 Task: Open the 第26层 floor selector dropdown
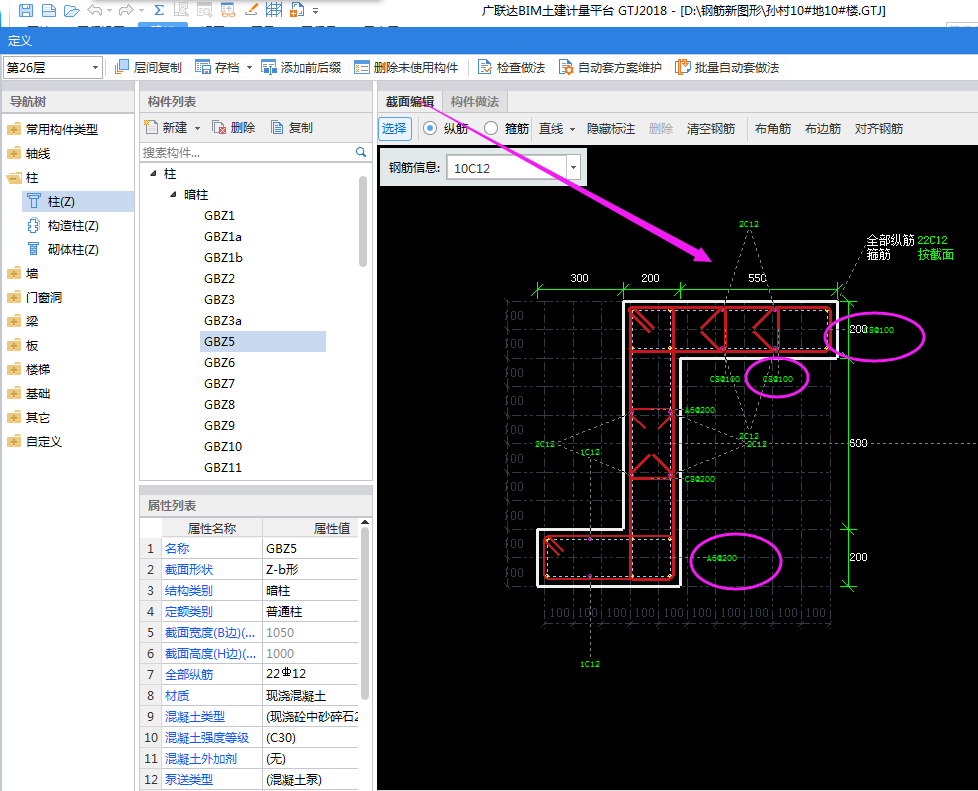(x=95, y=67)
